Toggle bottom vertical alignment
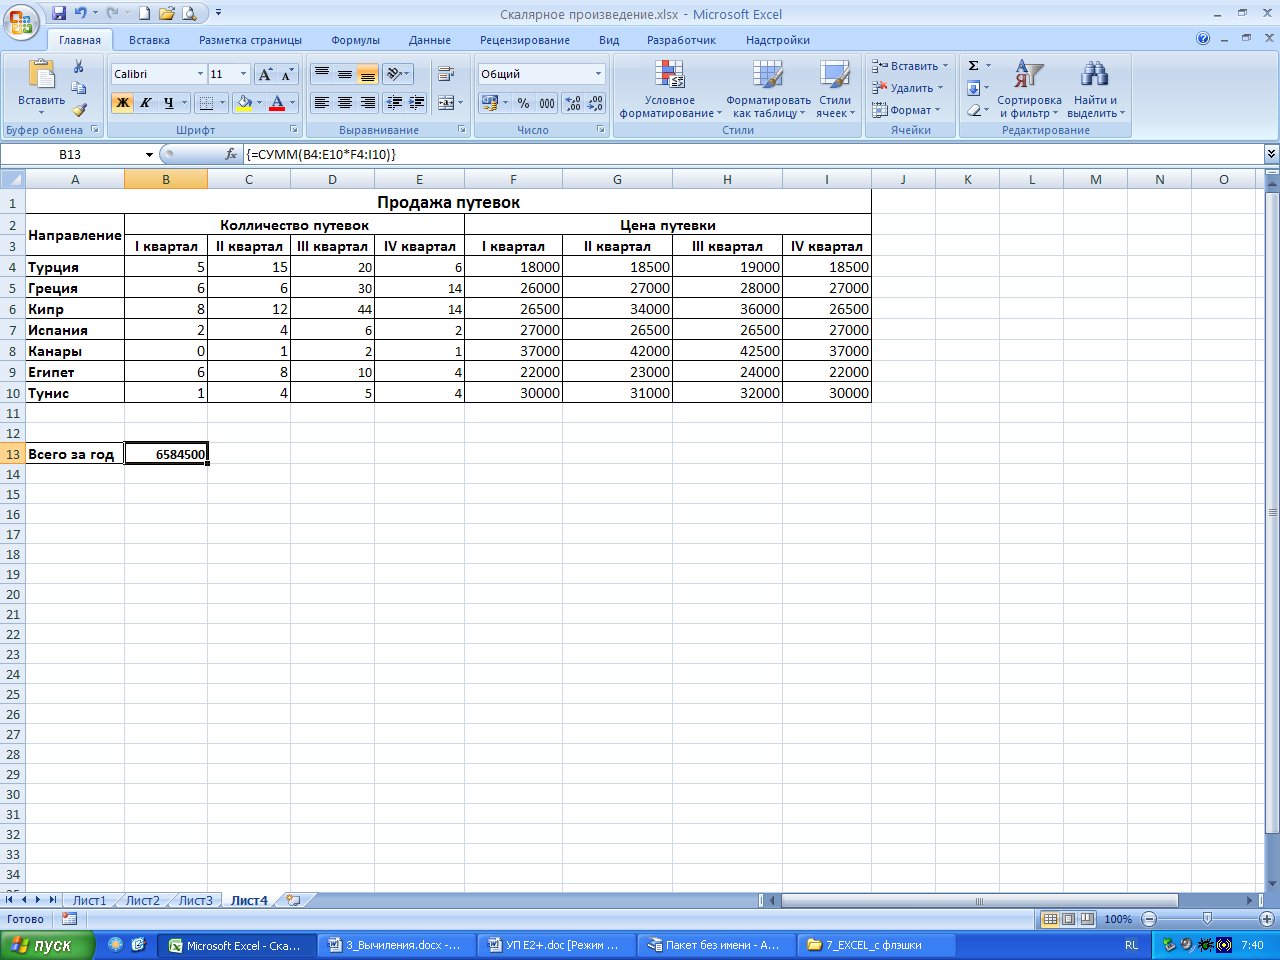This screenshot has width=1280, height=960. [x=367, y=74]
